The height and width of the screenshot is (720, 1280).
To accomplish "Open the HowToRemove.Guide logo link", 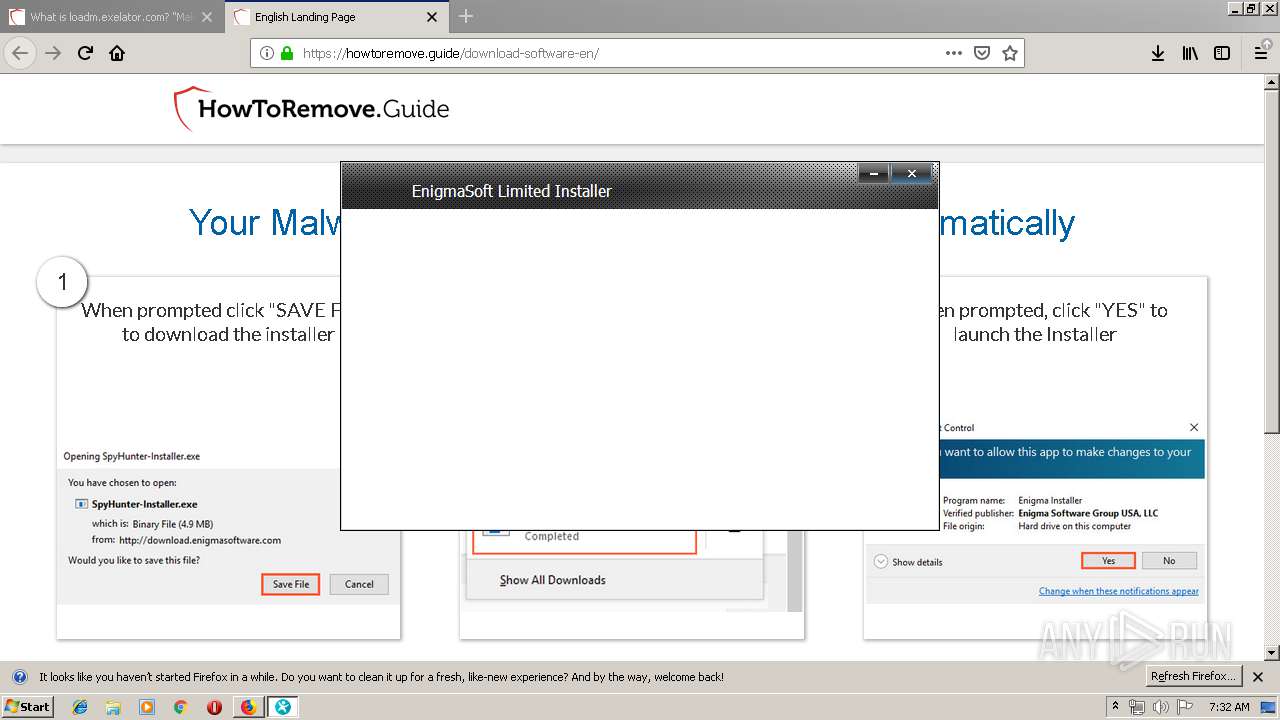I will [x=311, y=109].
